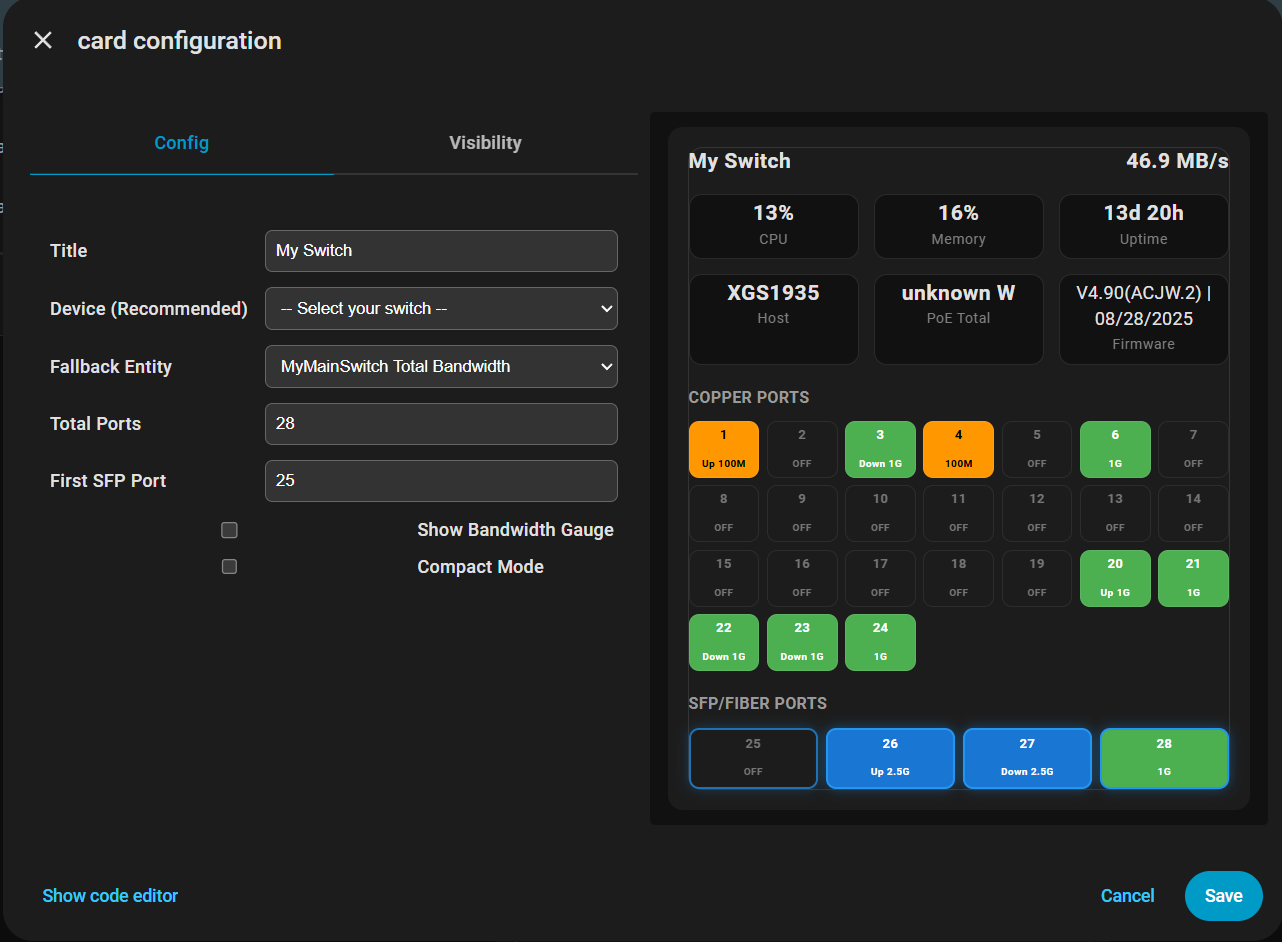1282x942 pixels.
Task: Click SFP port 27 Down 2.5G tile
Action: [1027, 758]
